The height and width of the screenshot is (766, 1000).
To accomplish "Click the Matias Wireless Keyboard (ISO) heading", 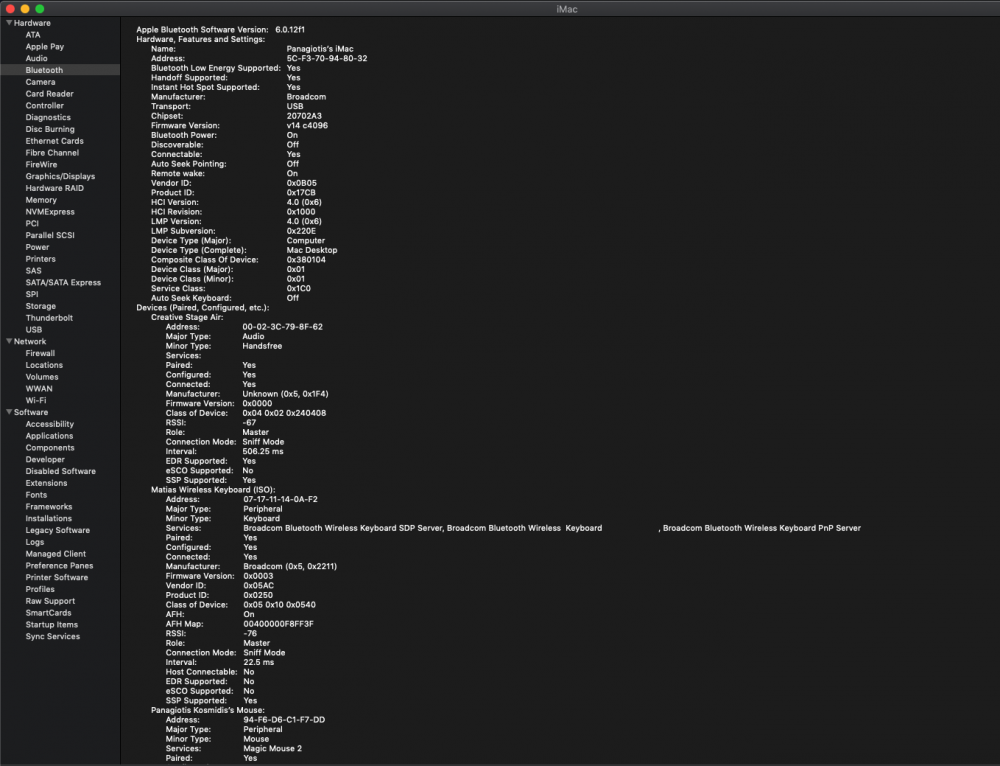I will coord(213,490).
